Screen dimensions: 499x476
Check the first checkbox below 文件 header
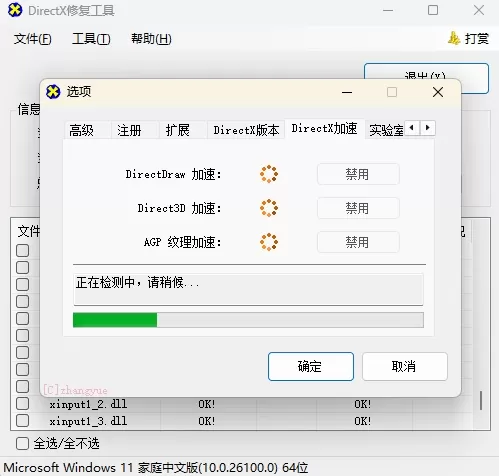[x=22, y=250]
